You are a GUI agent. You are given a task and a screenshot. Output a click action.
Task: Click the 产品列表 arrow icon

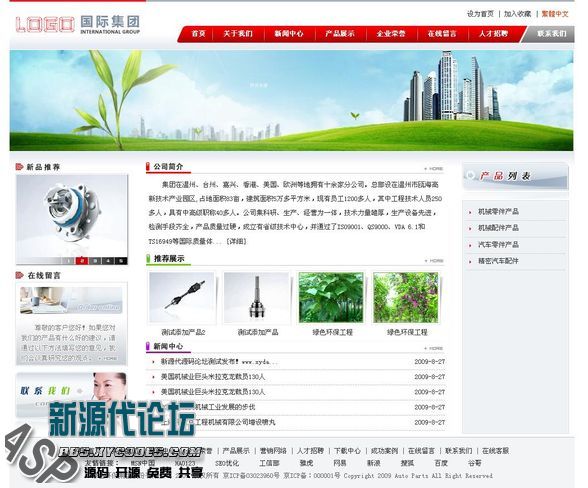click(x=470, y=175)
